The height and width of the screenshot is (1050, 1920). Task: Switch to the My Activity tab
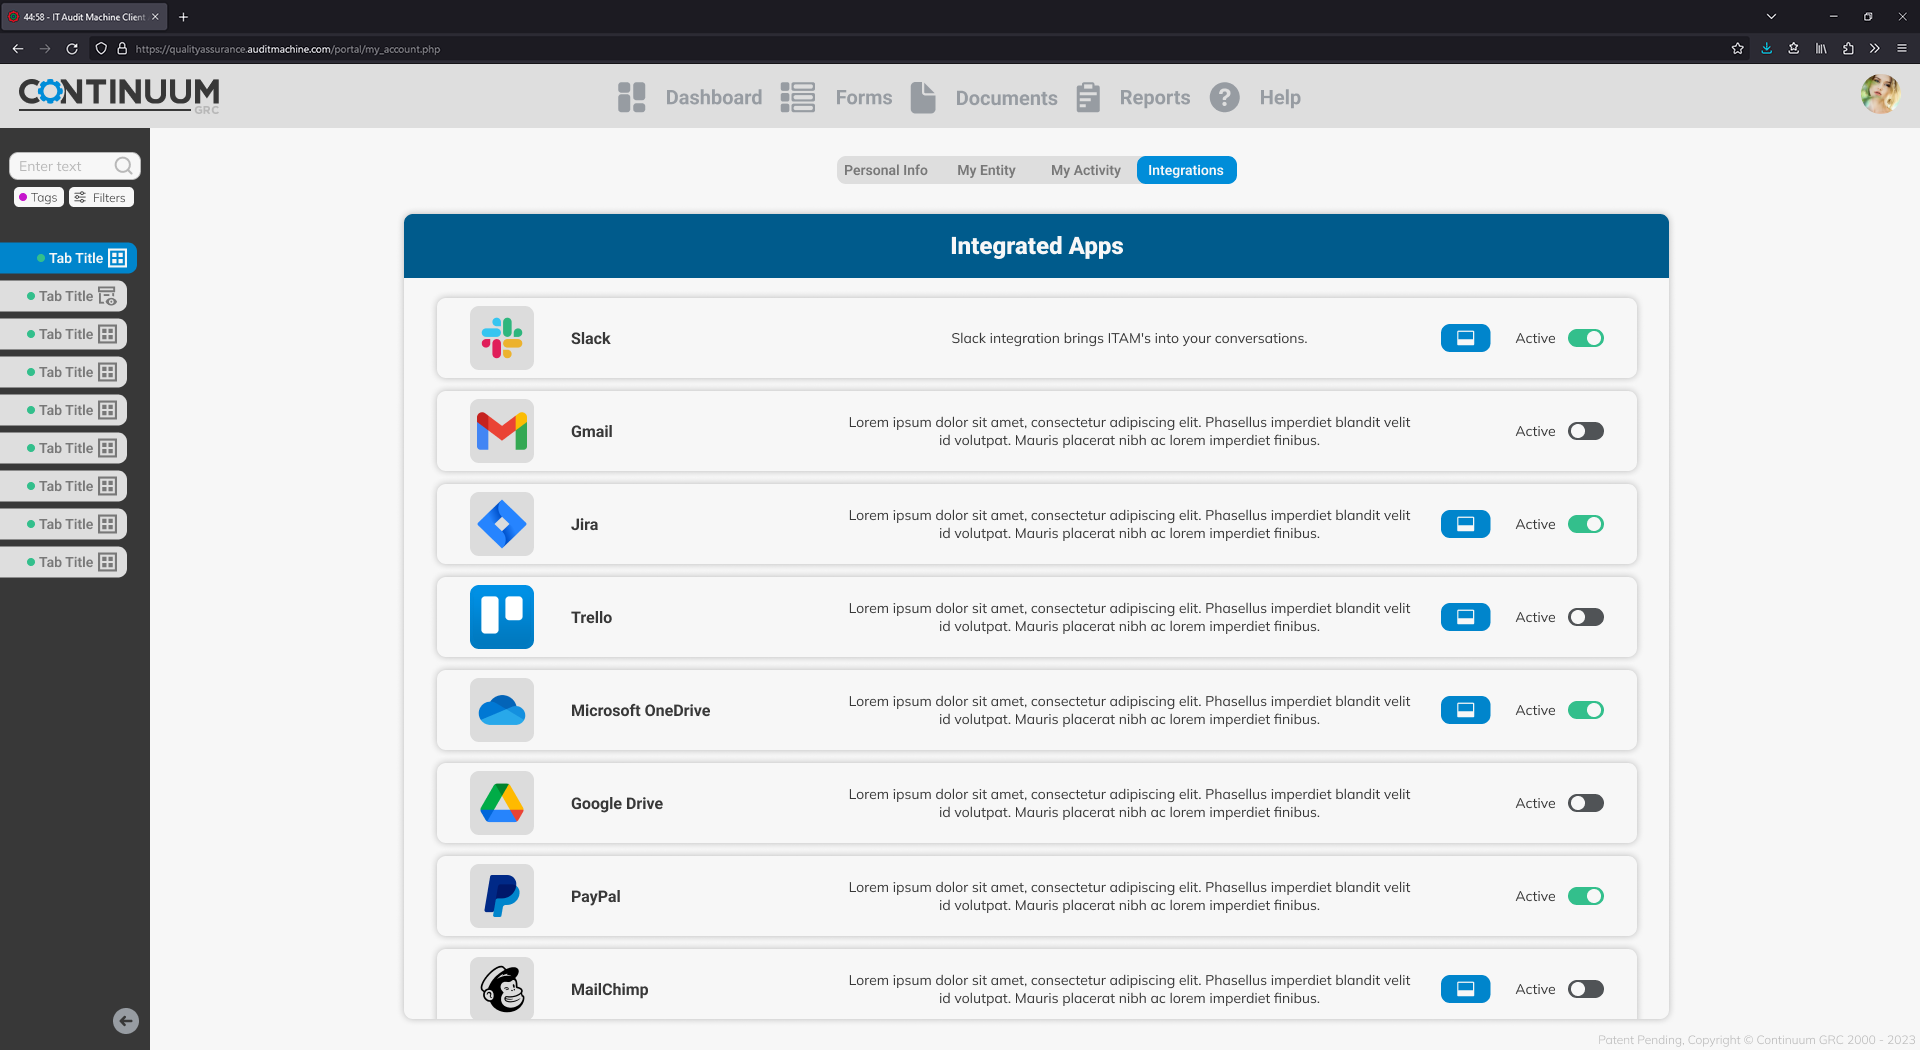point(1085,170)
